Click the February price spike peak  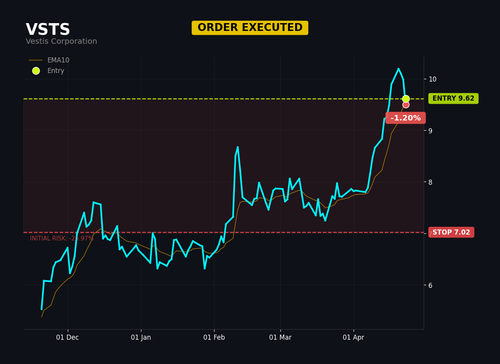click(x=238, y=147)
